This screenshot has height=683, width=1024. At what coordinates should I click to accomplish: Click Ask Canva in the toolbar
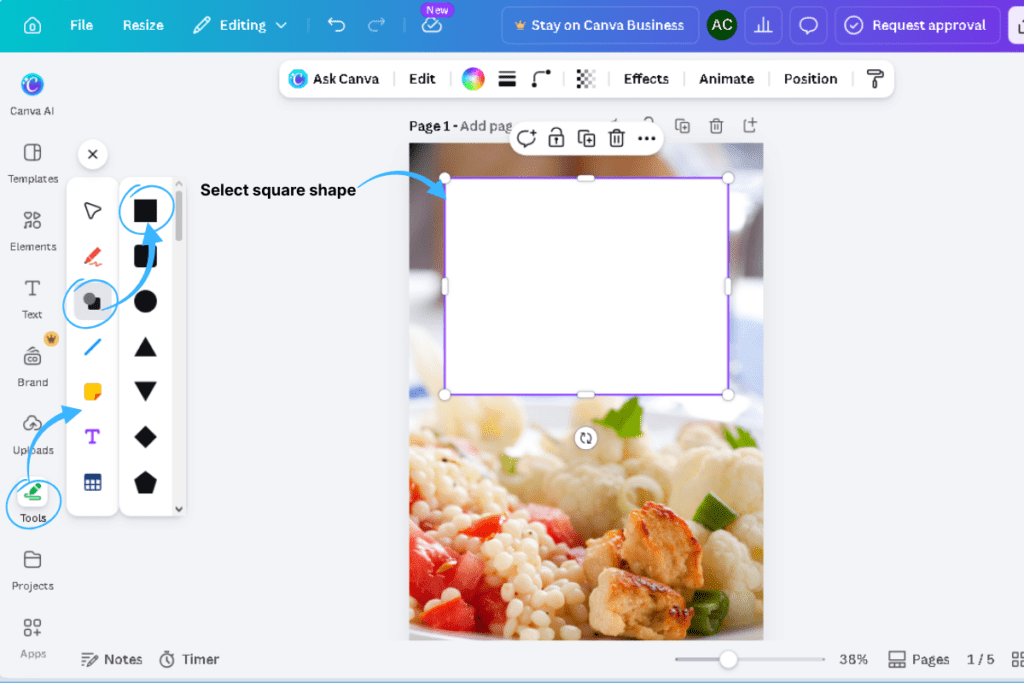tap(334, 79)
